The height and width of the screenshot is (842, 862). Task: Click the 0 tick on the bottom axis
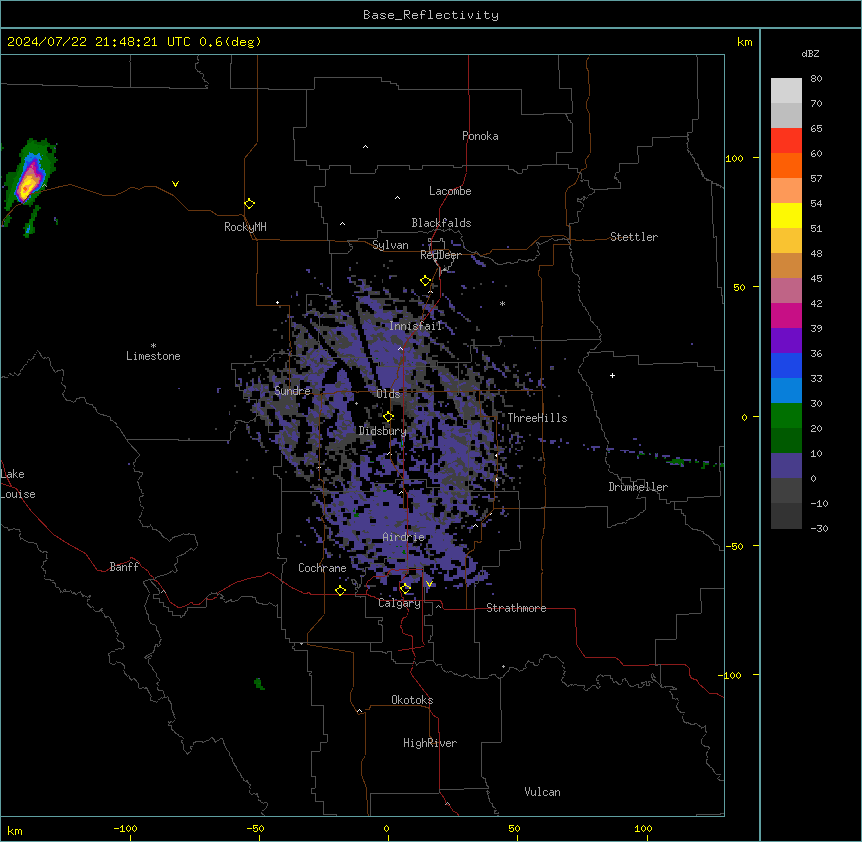click(x=386, y=828)
